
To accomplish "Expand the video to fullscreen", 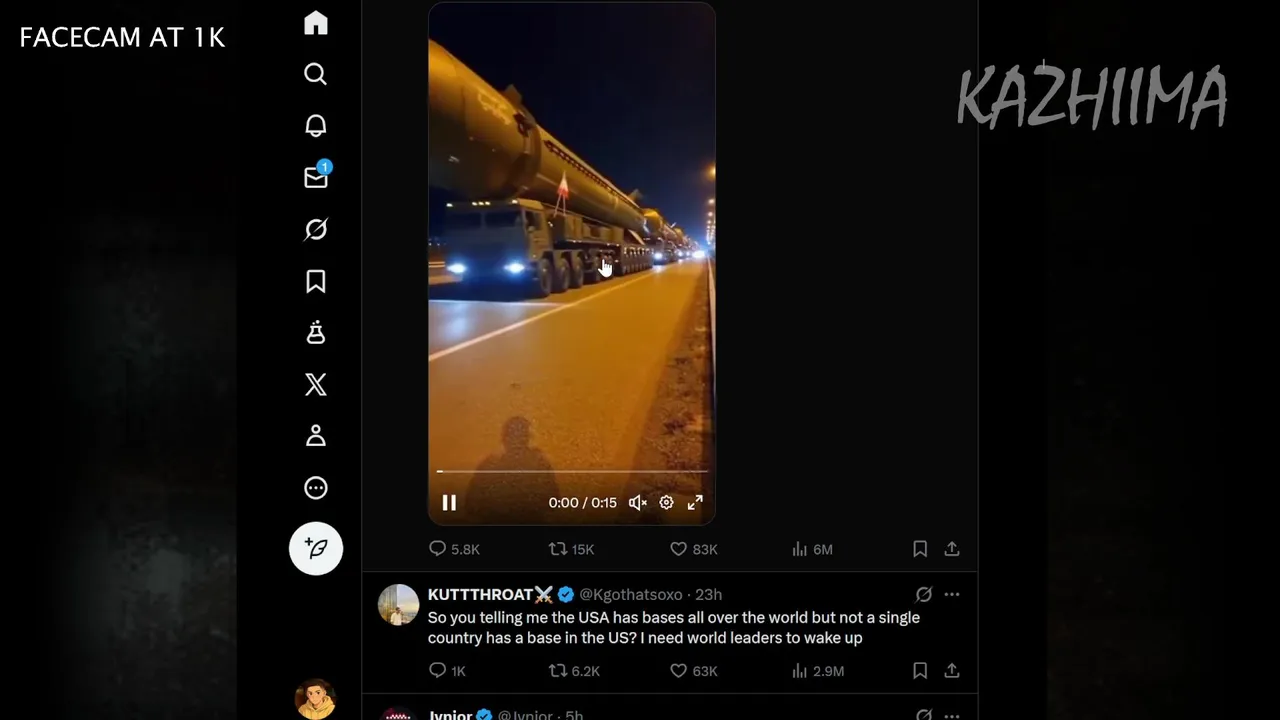I will (695, 503).
